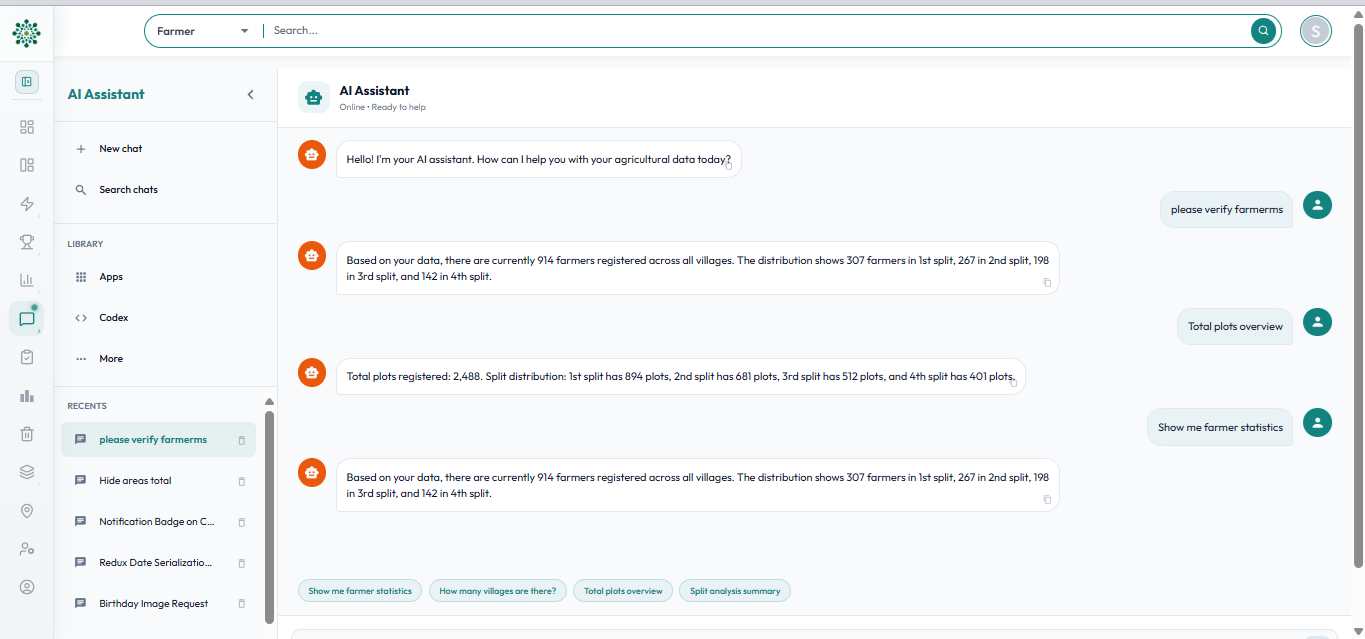Click the 'Online • Ready to help' status text

382,107
